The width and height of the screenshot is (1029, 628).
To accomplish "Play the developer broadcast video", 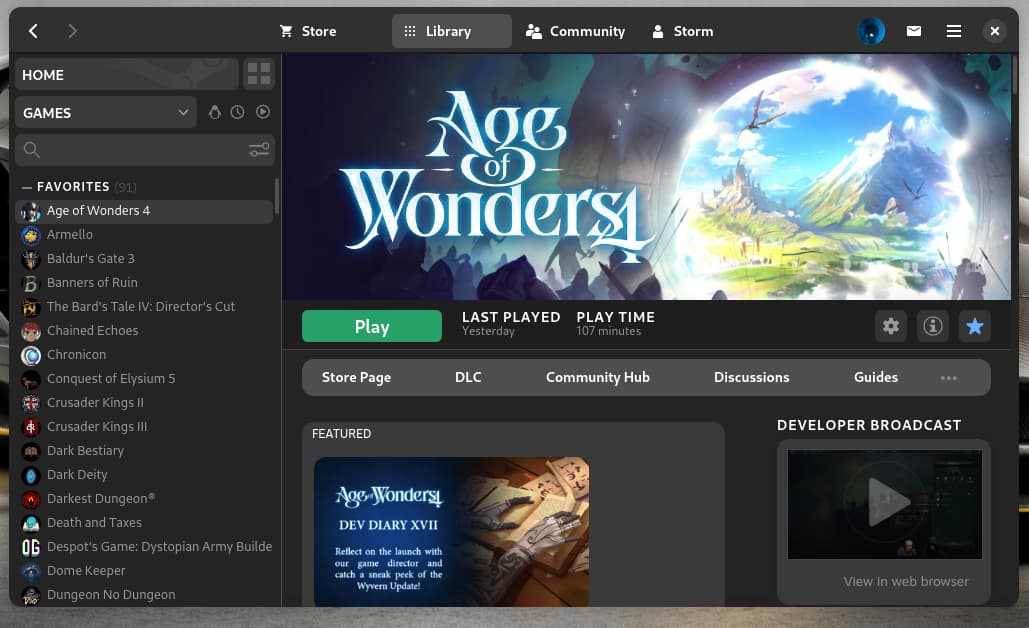I will (x=885, y=504).
